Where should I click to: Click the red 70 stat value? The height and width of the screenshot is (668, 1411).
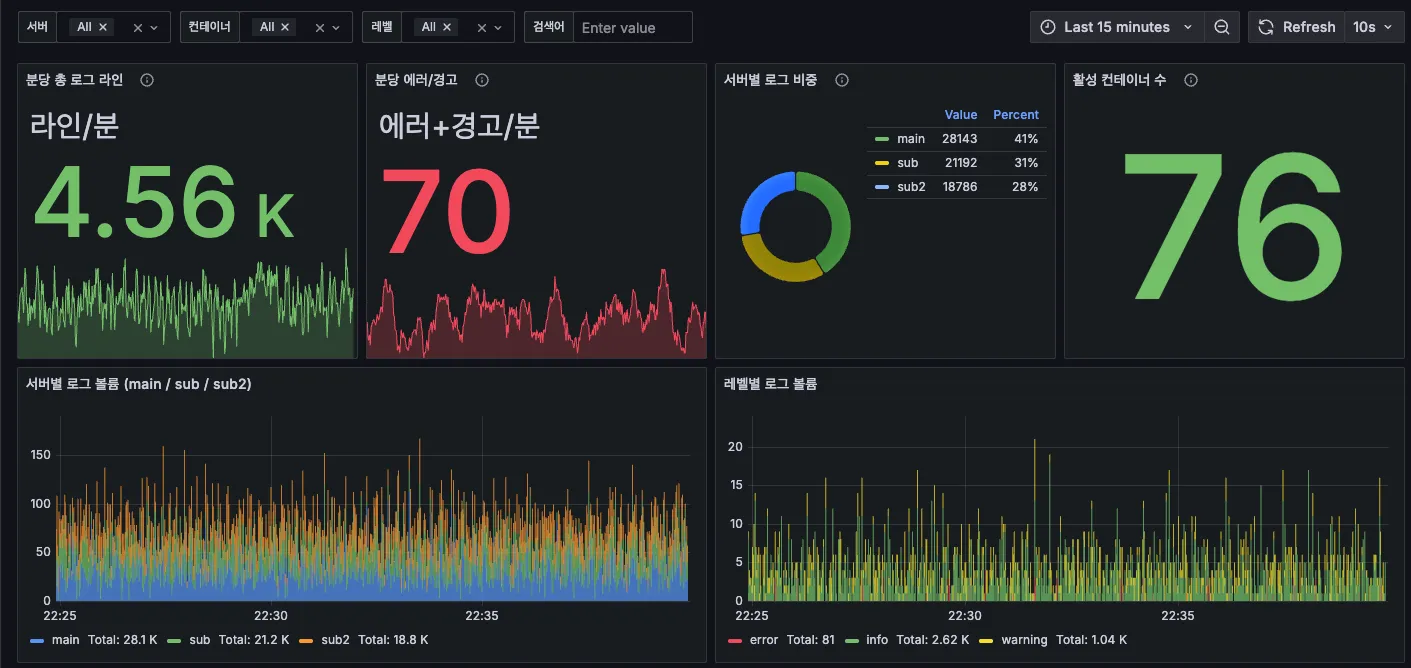(446, 212)
